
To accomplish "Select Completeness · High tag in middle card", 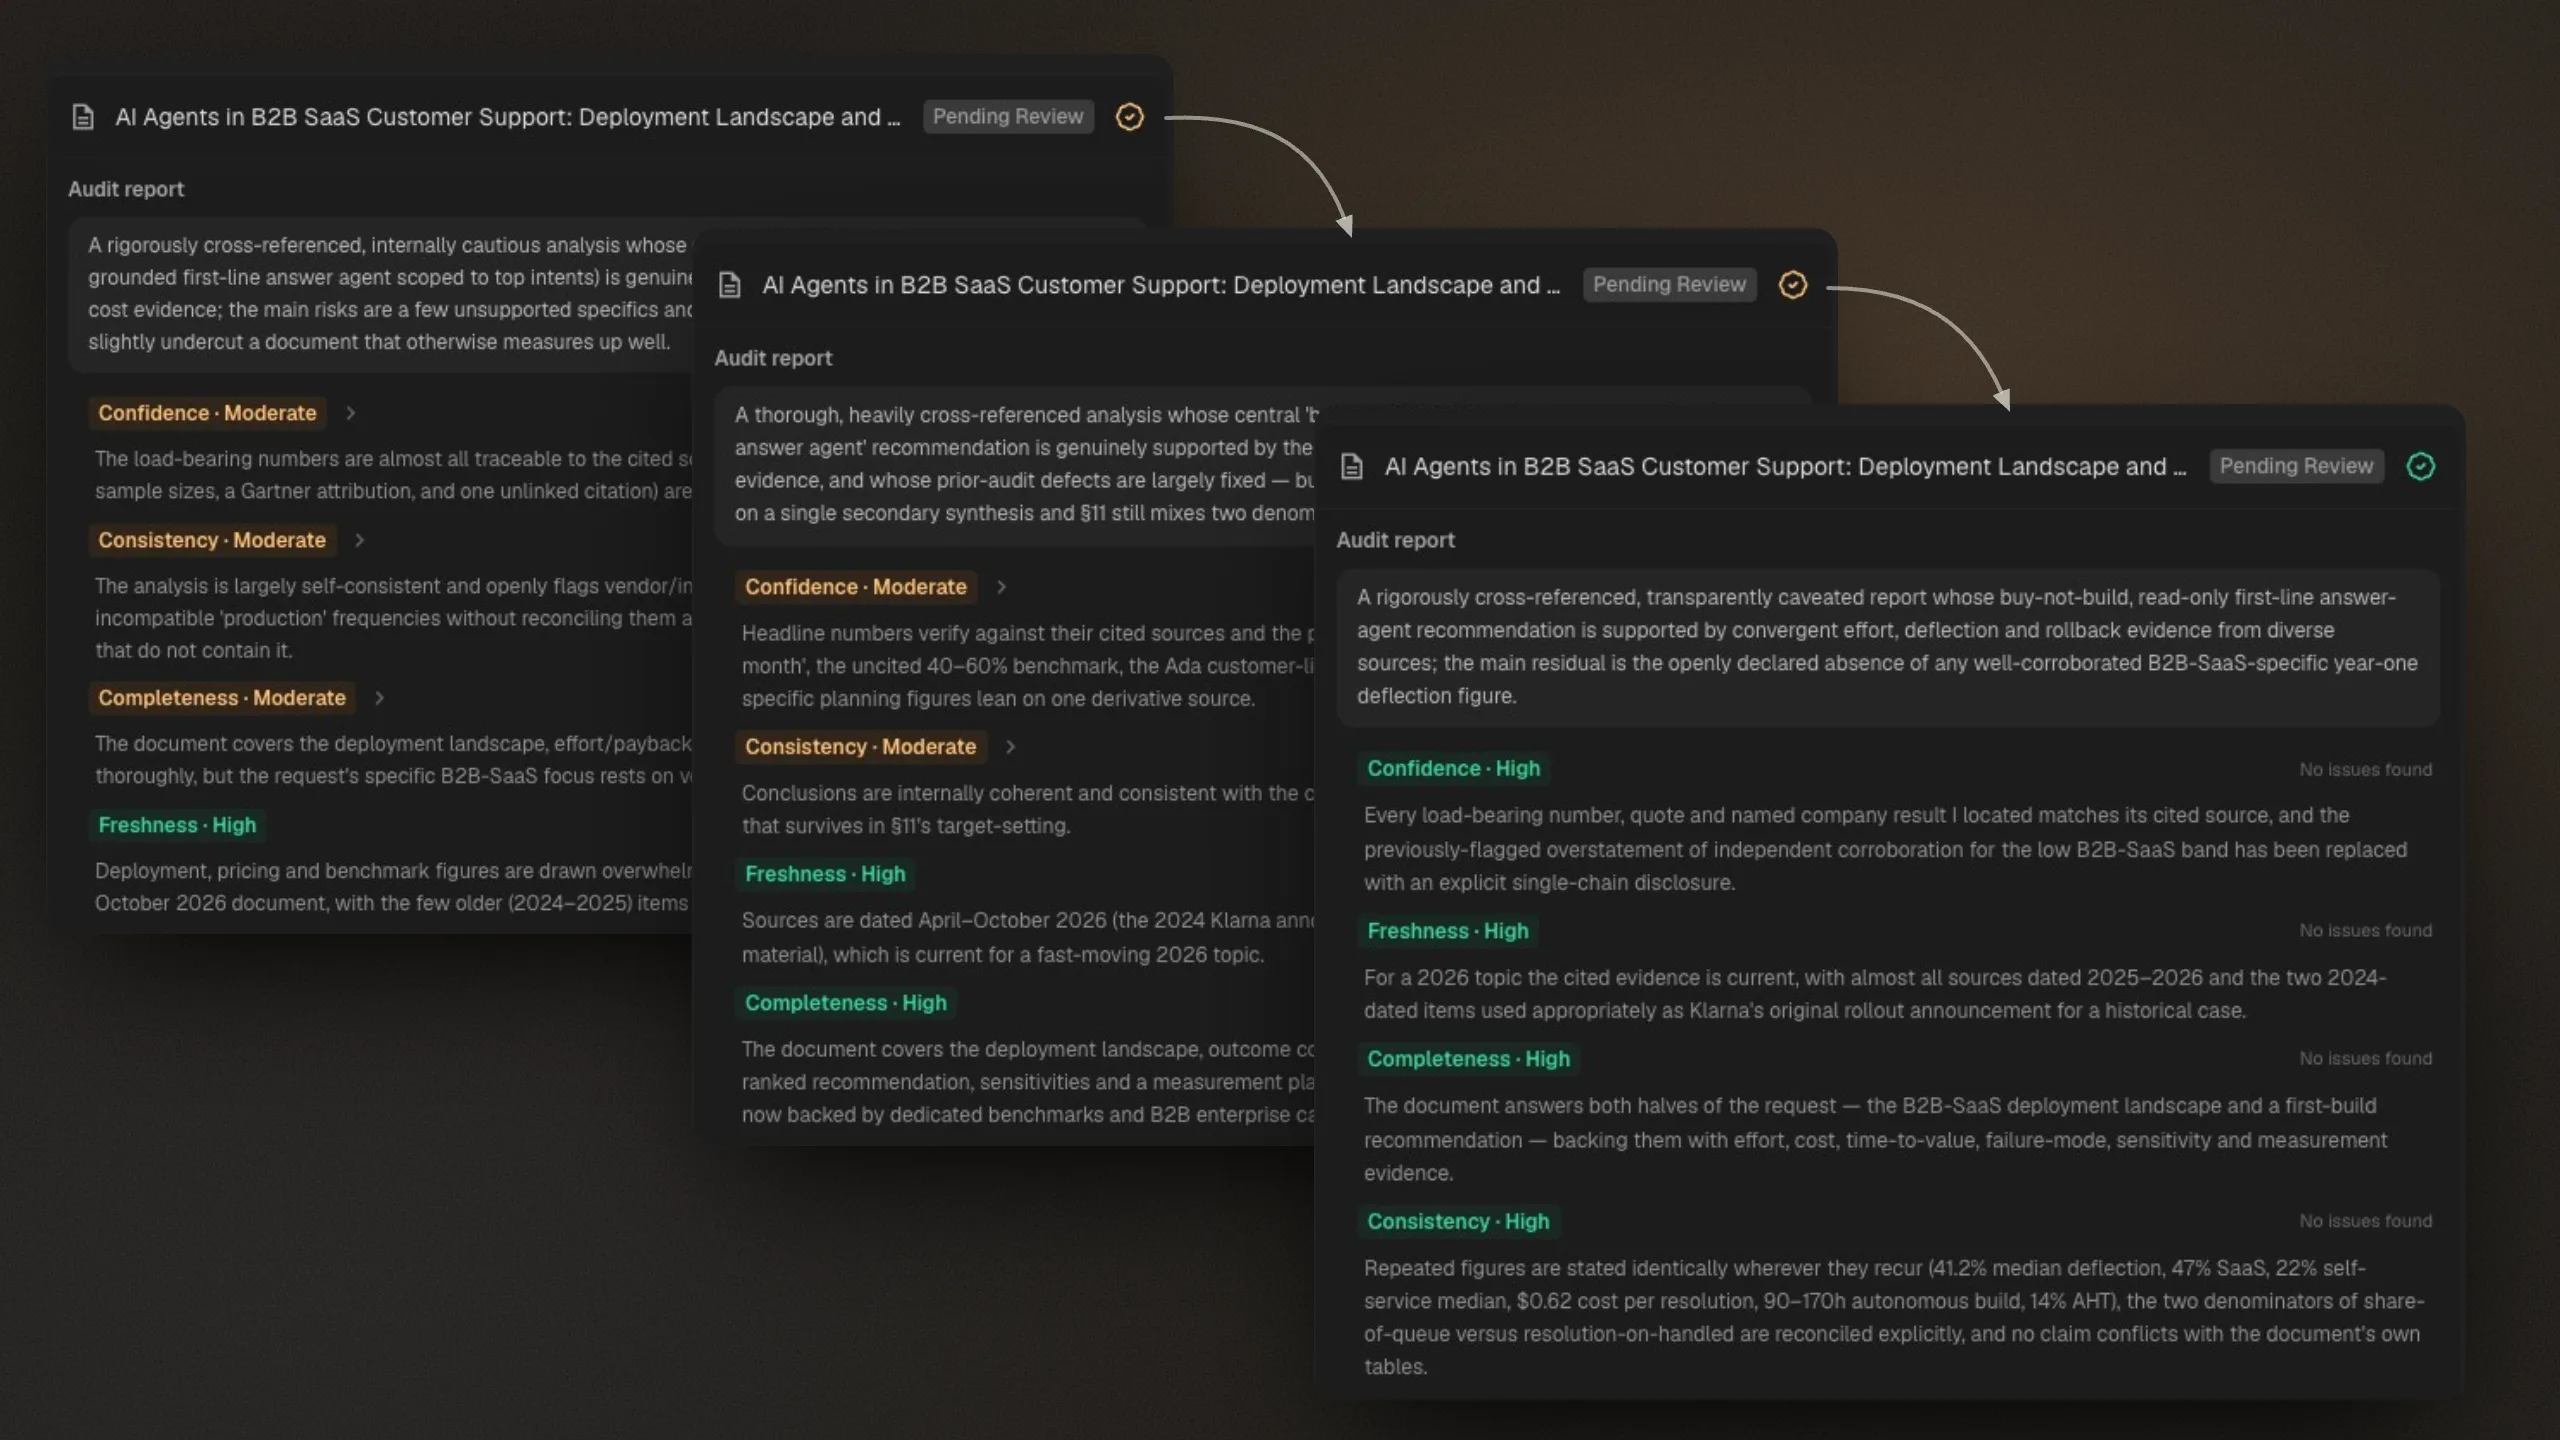I will [x=846, y=1003].
